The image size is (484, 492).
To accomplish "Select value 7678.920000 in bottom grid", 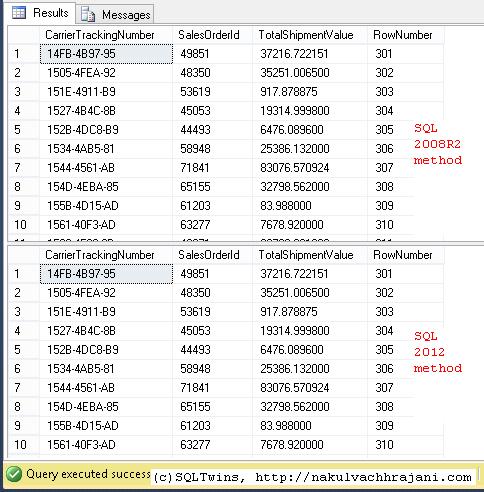I will [x=310, y=445].
